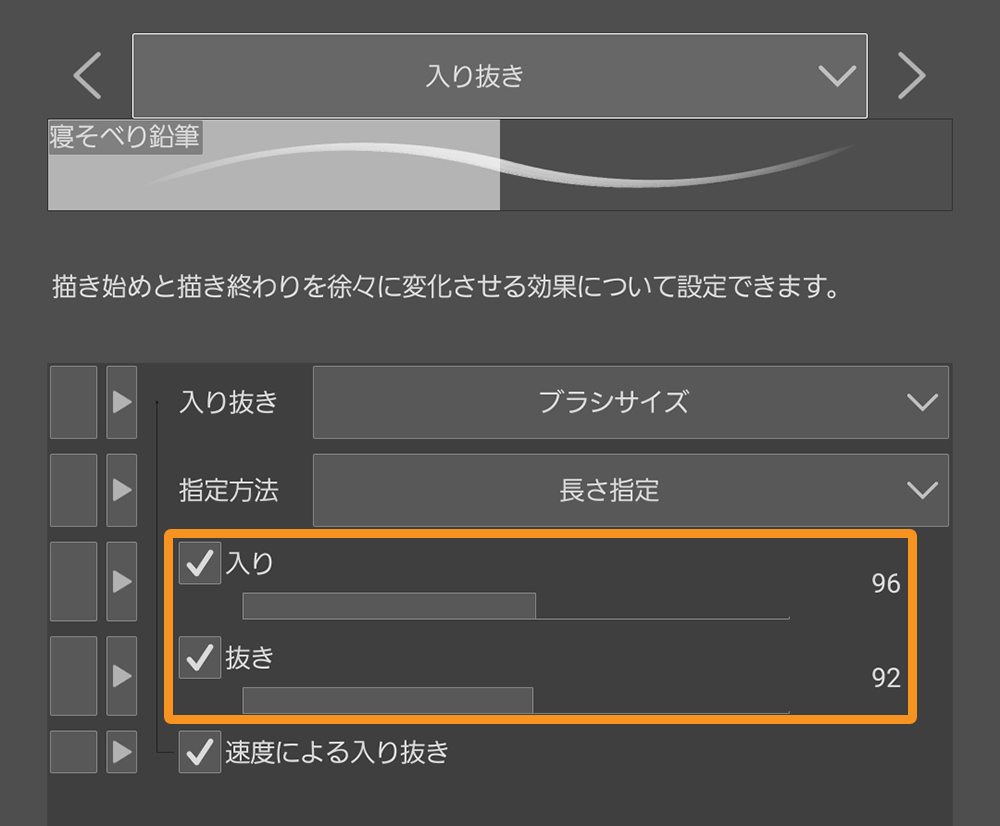Screen dimensions: 1000x826
Task: Open the 入り抜き category dropdown
Action: pos(499,76)
